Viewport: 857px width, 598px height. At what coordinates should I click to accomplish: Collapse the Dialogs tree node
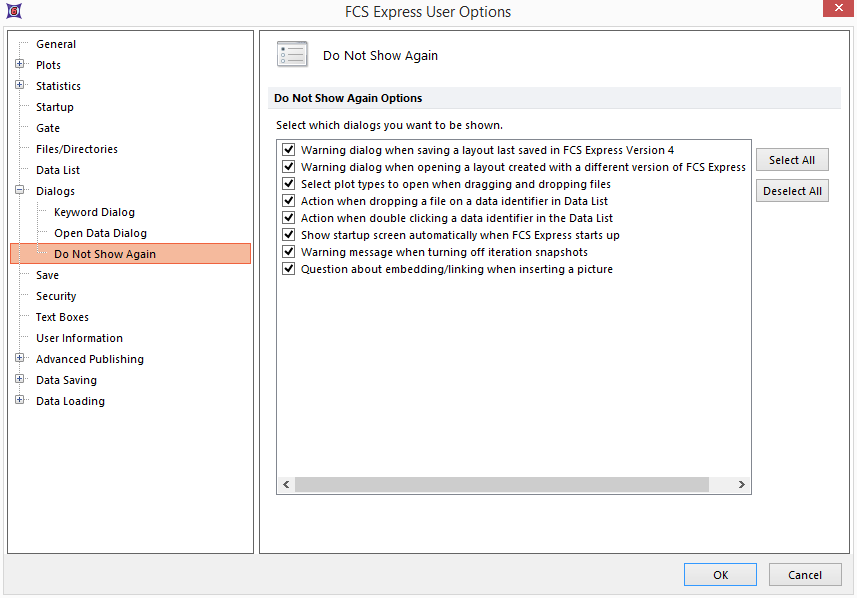point(20,191)
